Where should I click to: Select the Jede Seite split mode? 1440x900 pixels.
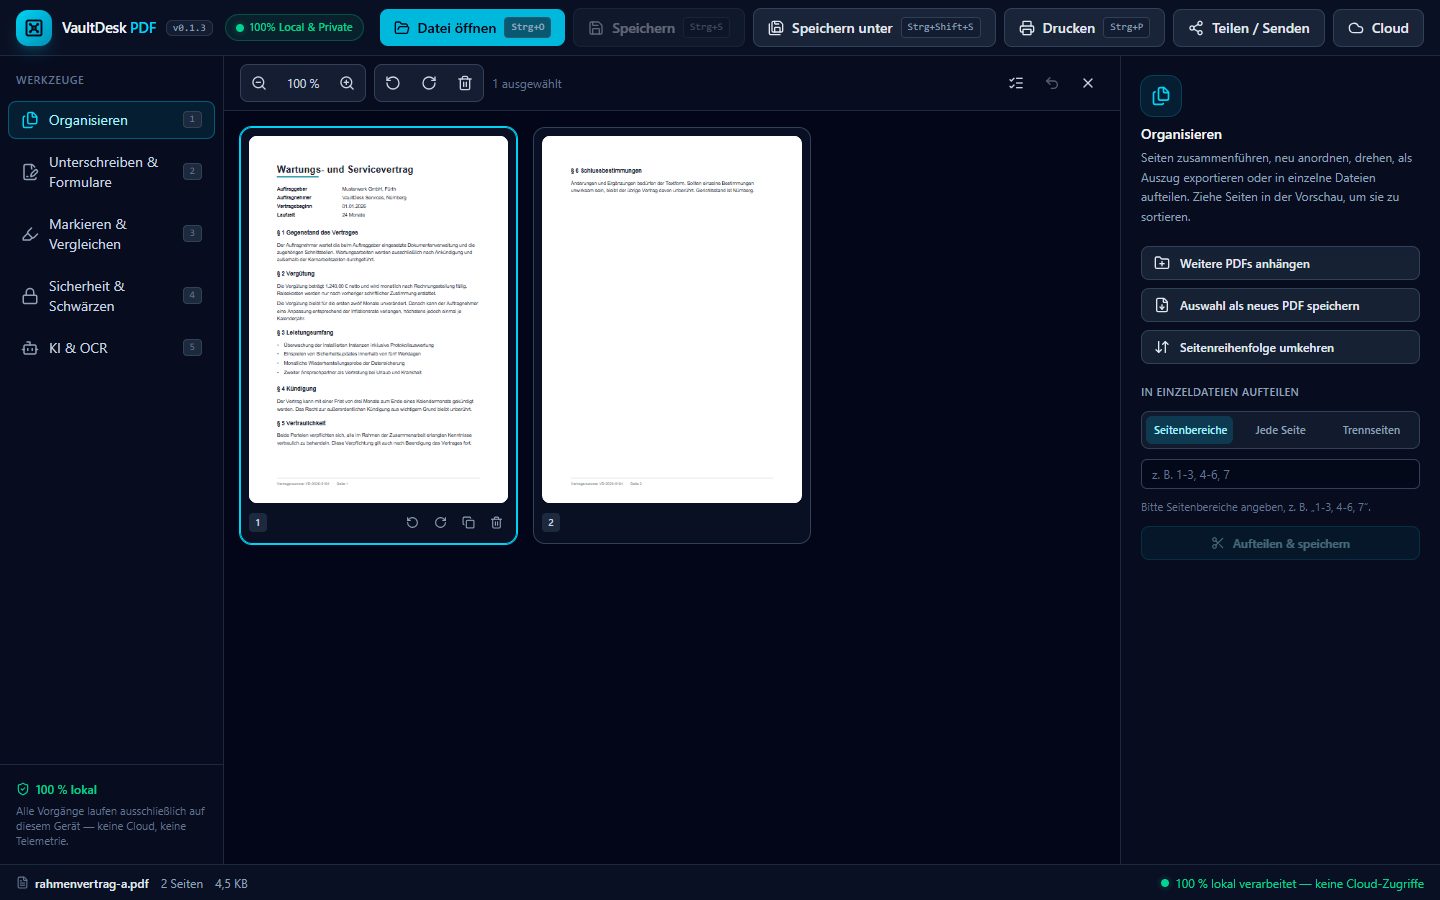coord(1280,430)
